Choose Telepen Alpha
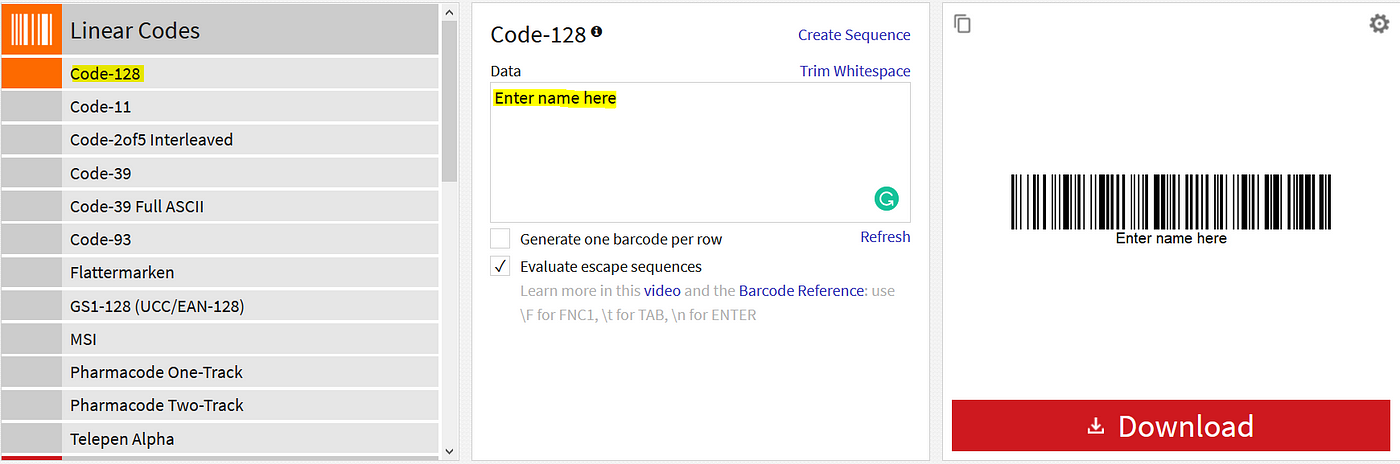The image size is (1400, 464). (220, 438)
